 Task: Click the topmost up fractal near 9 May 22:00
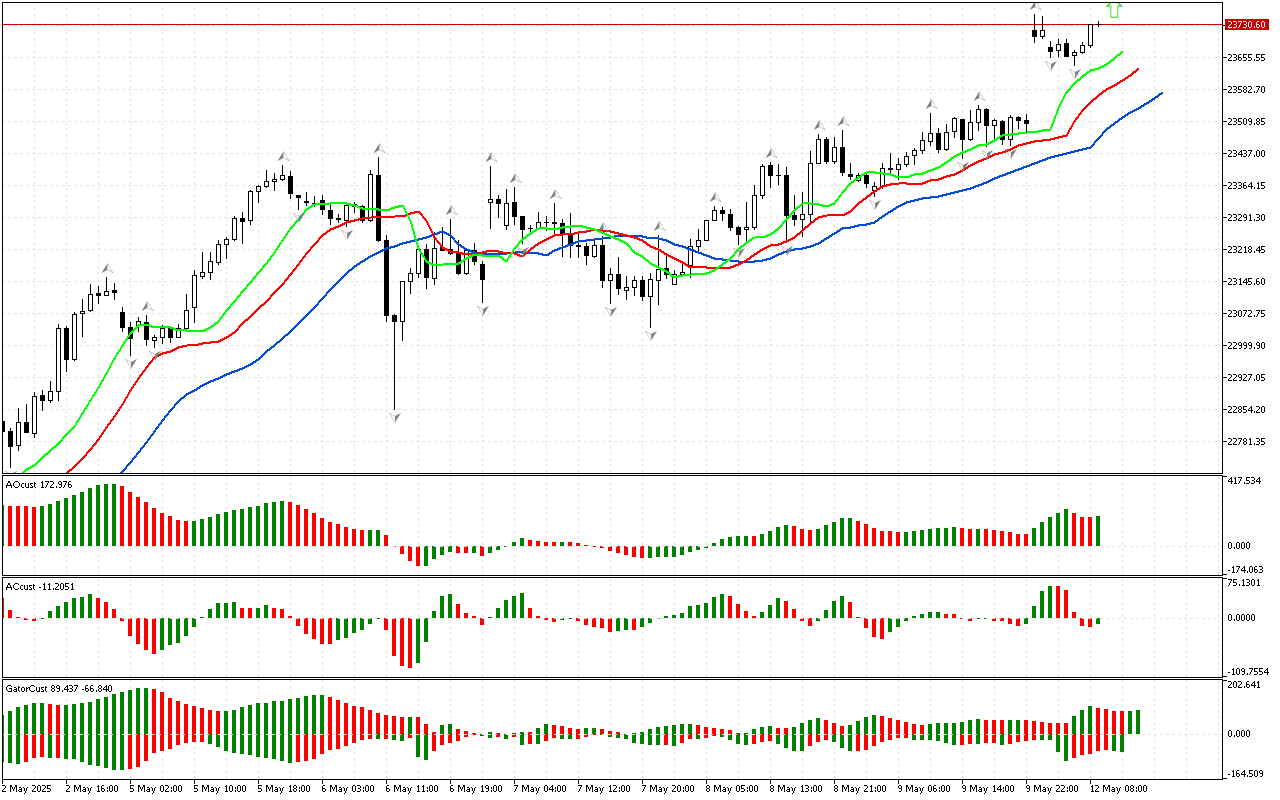coord(1035,7)
